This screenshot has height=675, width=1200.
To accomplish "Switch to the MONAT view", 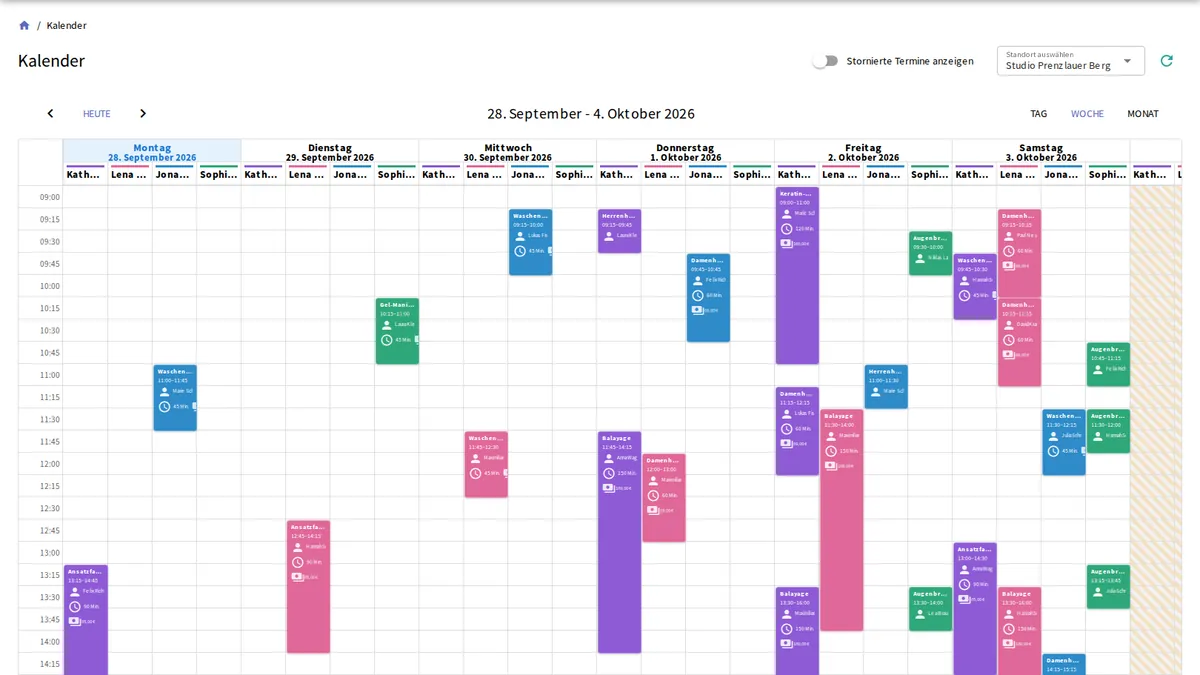I will [1143, 114].
